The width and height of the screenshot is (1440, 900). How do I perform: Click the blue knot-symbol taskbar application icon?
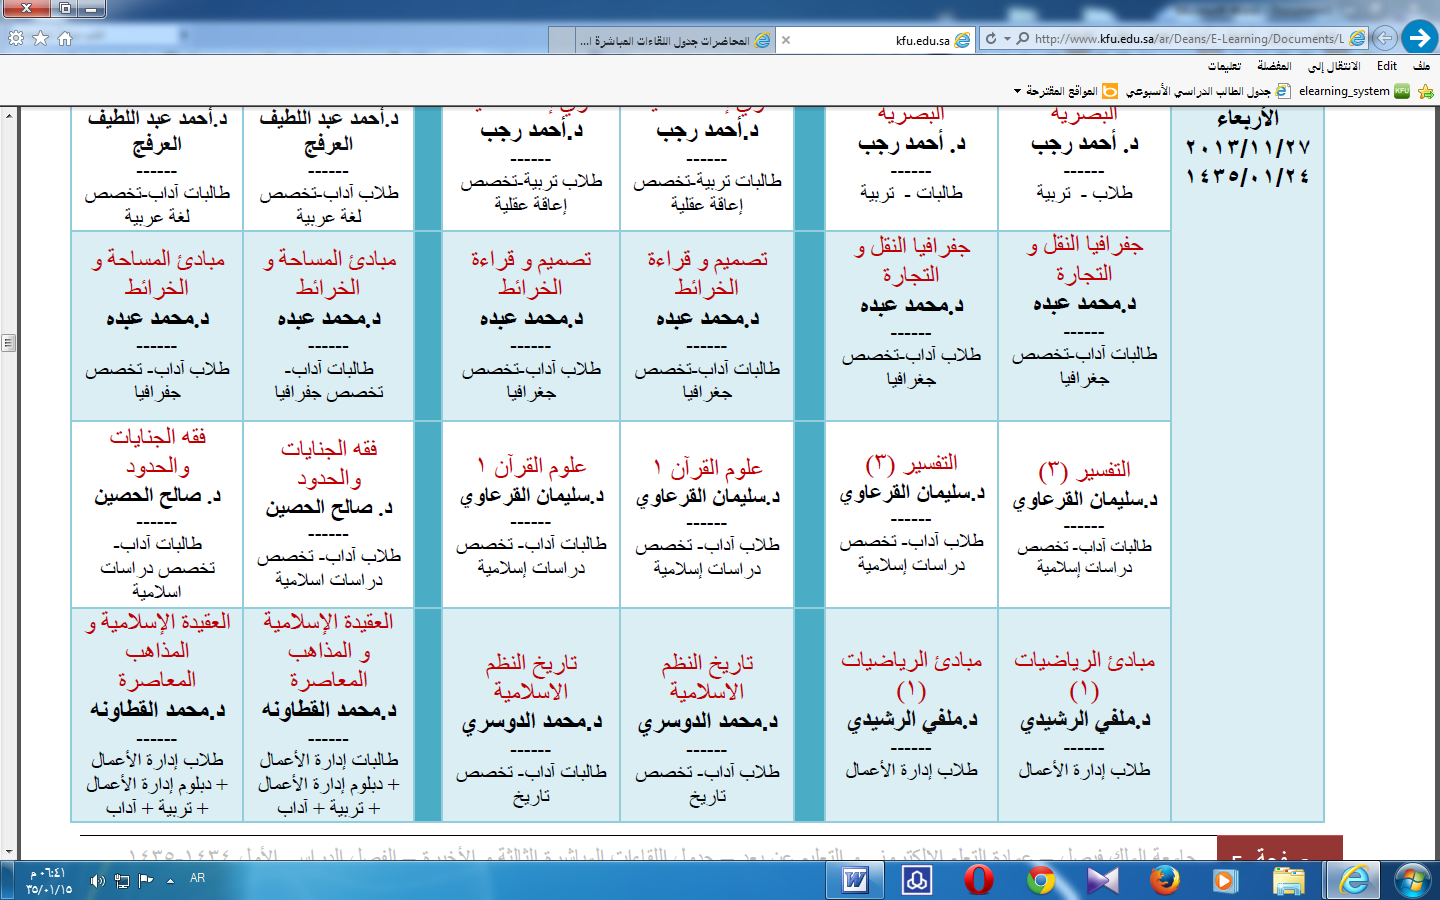pyautogui.click(x=917, y=880)
